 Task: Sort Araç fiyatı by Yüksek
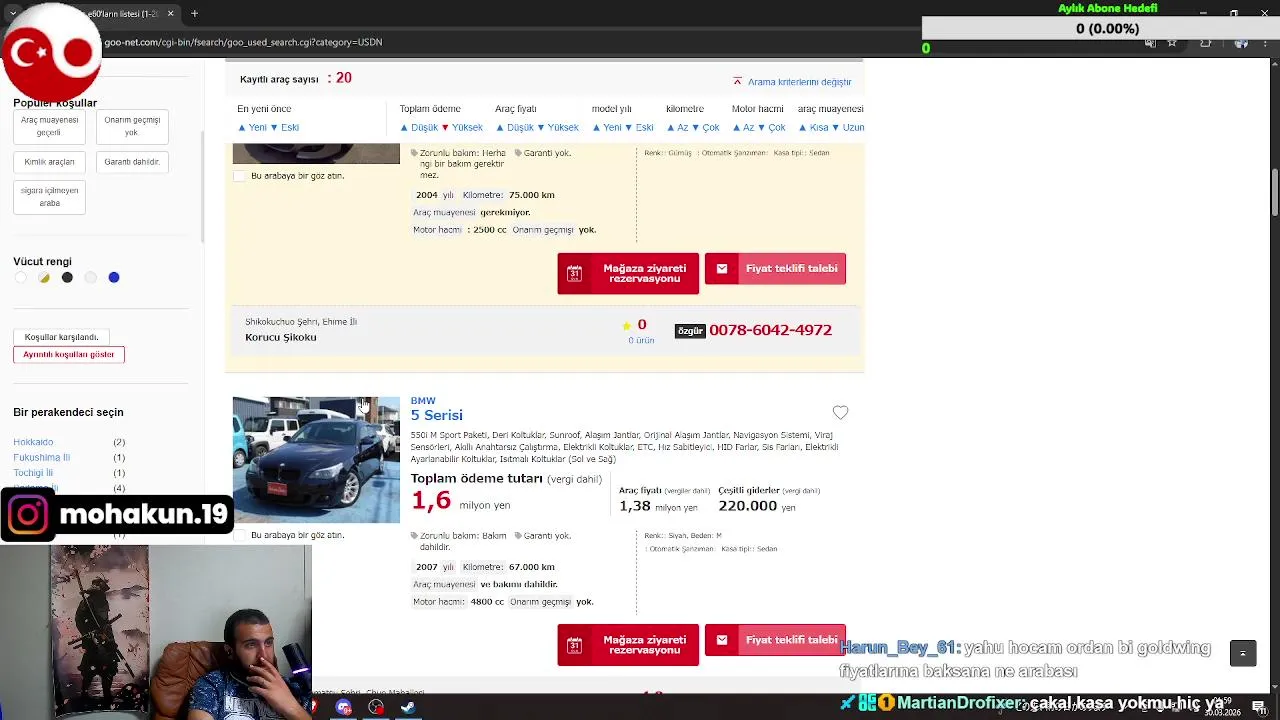point(558,128)
